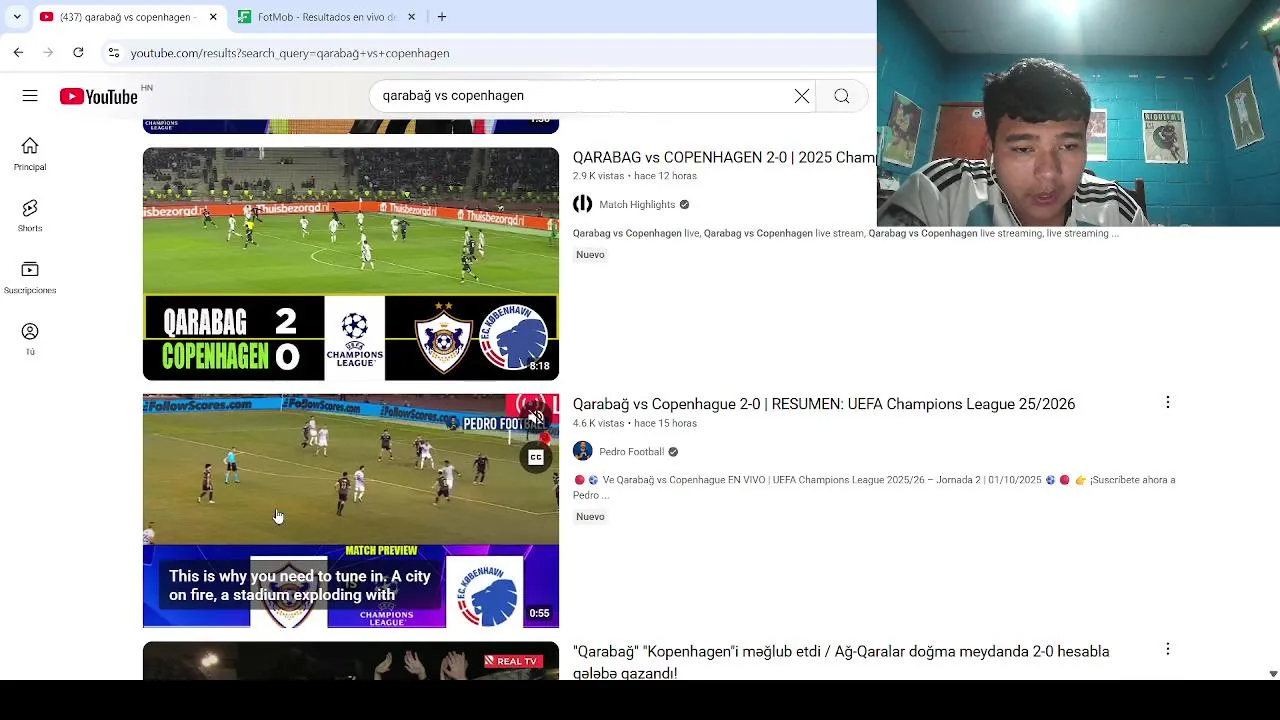Switch to FotMob Resultados en vivo tab
The width and height of the screenshot is (1280, 720).
coord(327,17)
